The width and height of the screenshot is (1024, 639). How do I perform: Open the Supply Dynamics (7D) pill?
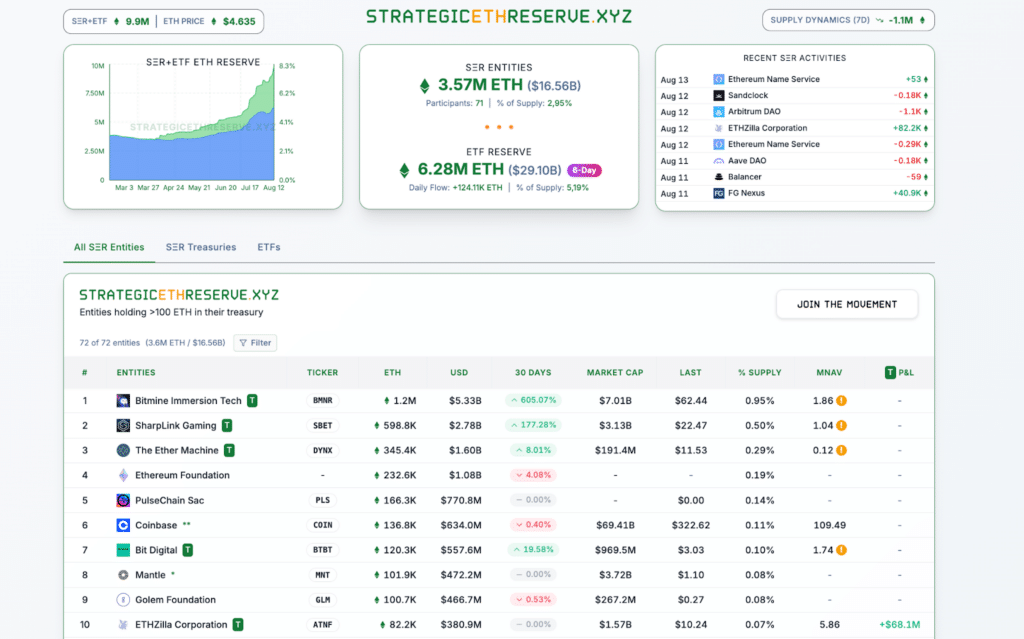pyautogui.click(x=848, y=20)
